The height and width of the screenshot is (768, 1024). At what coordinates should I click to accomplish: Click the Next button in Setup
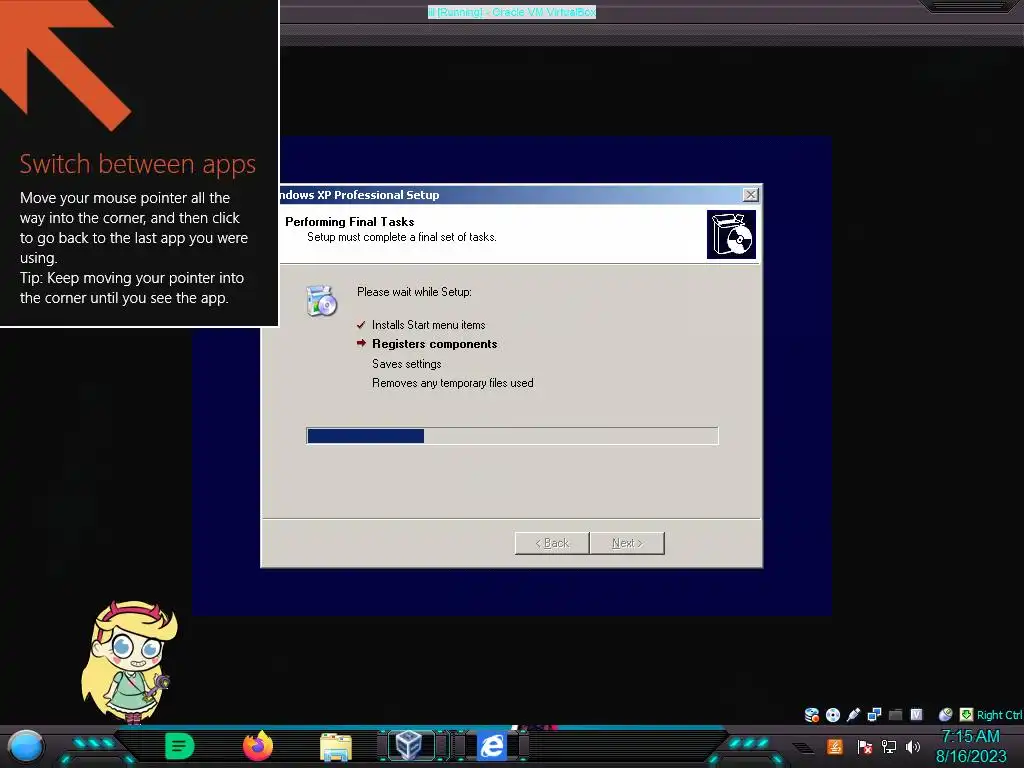click(x=627, y=543)
